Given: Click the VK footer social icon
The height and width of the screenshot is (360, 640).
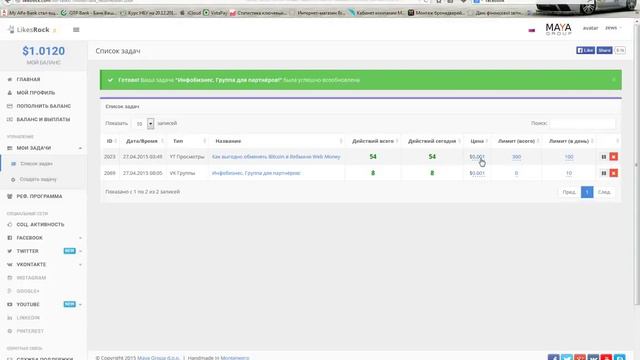Looking at the screenshot, I should (593, 358).
